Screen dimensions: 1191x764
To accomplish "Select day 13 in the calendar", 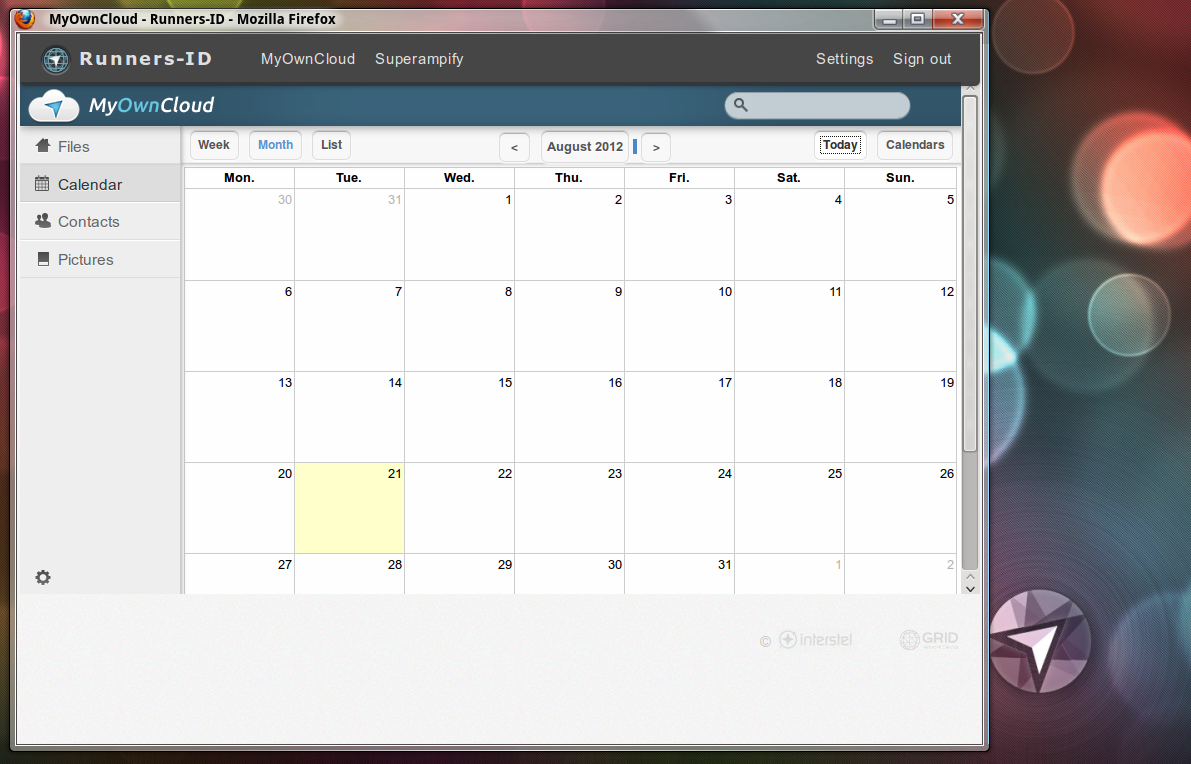I will pyautogui.click(x=239, y=417).
